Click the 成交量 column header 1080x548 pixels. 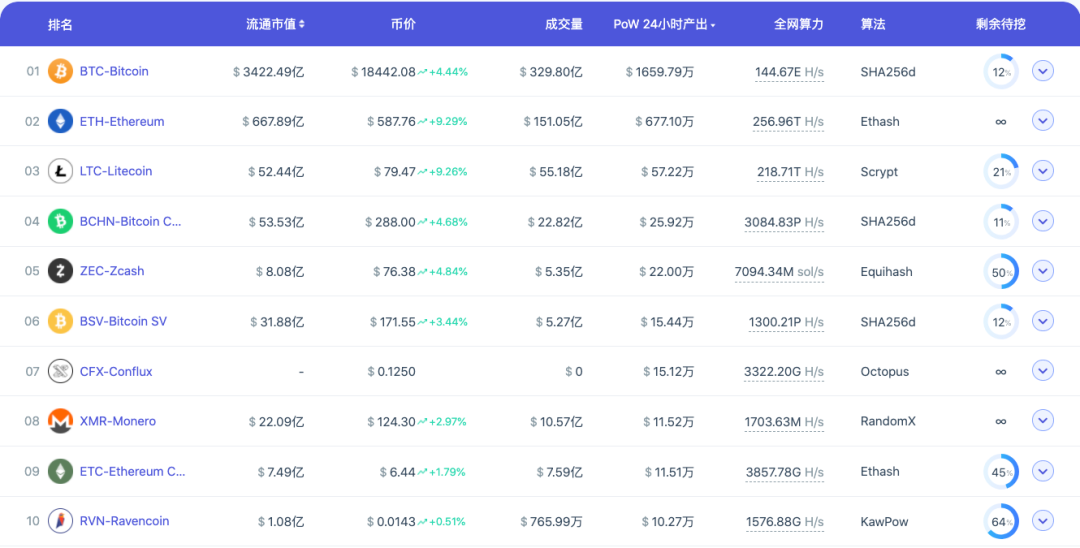(x=563, y=24)
